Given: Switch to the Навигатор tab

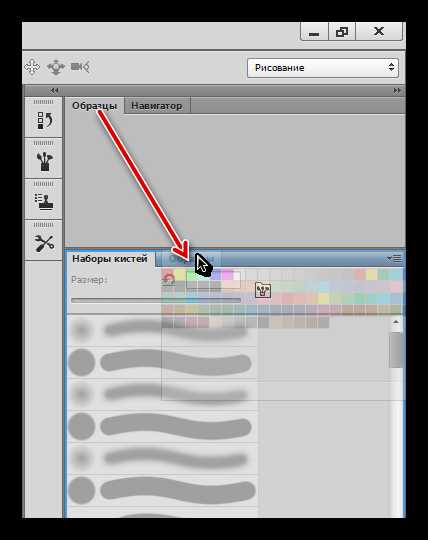Looking at the screenshot, I should click(x=157, y=106).
